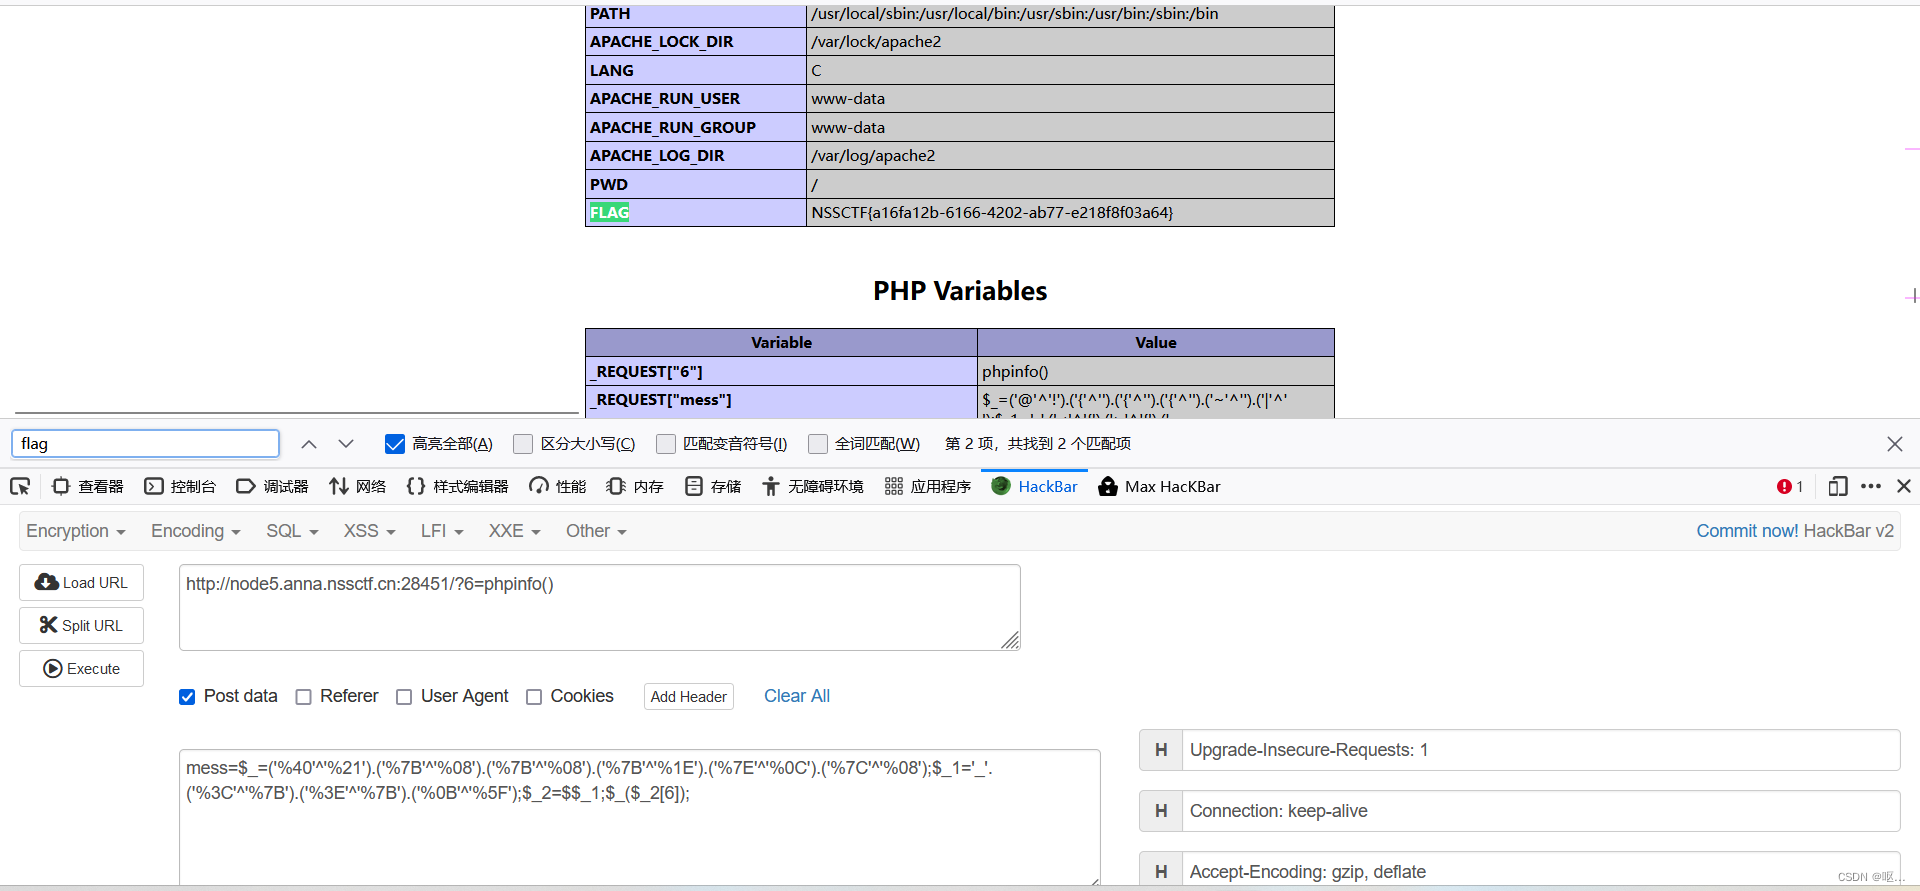Enable 区分大小写 match case checkbox
This screenshot has width=1920, height=891.
pyautogui.click(x=523, y=444)
